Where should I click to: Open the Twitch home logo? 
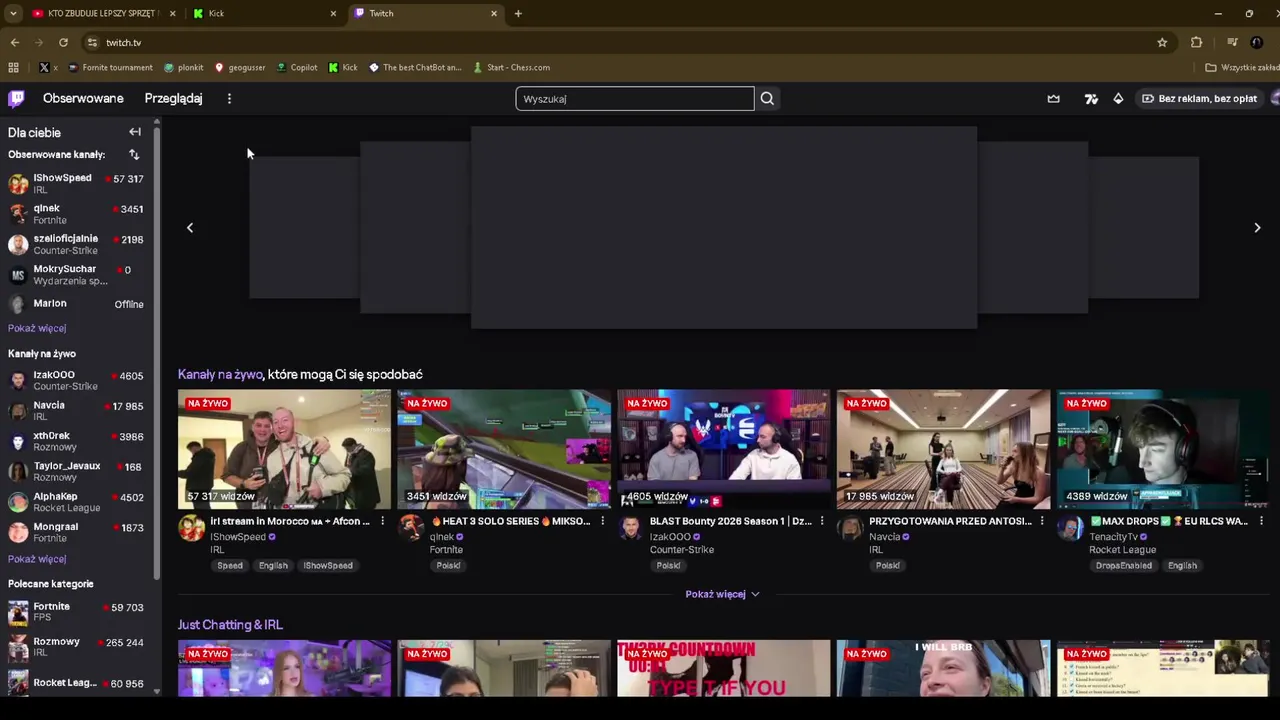point(16,98)
